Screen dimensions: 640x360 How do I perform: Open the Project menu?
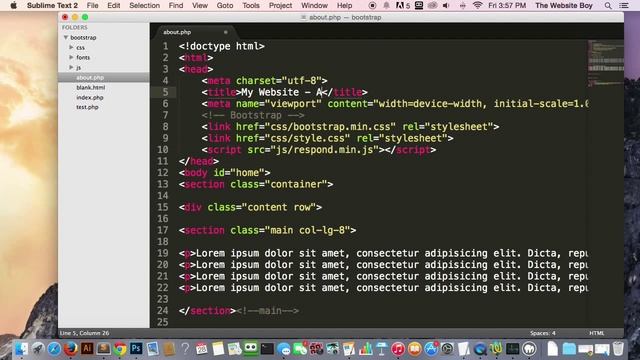(280, 6)
